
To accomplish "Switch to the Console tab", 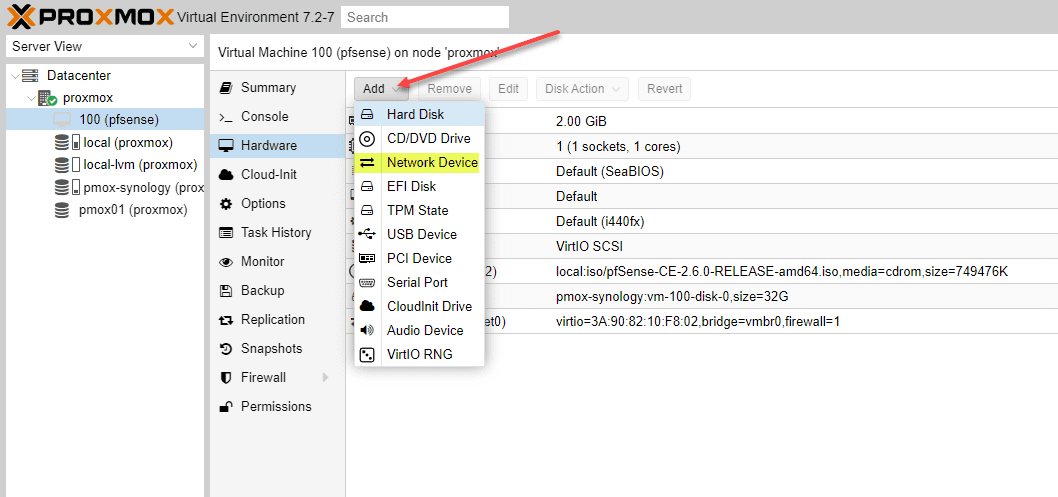I will (264, 116).
